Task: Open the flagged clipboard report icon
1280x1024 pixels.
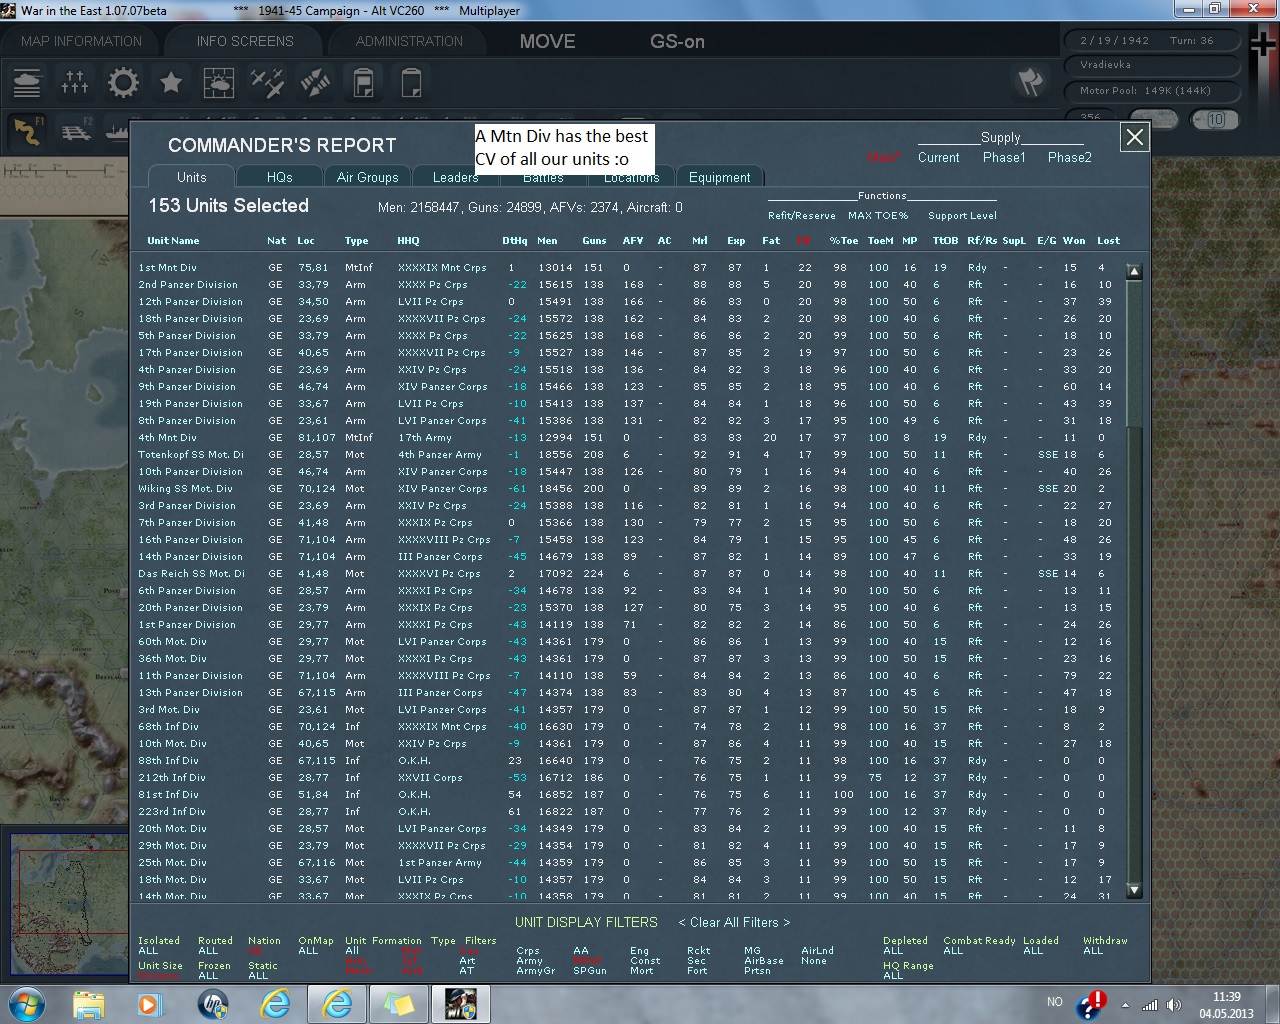Action: (x=363, y=82)
